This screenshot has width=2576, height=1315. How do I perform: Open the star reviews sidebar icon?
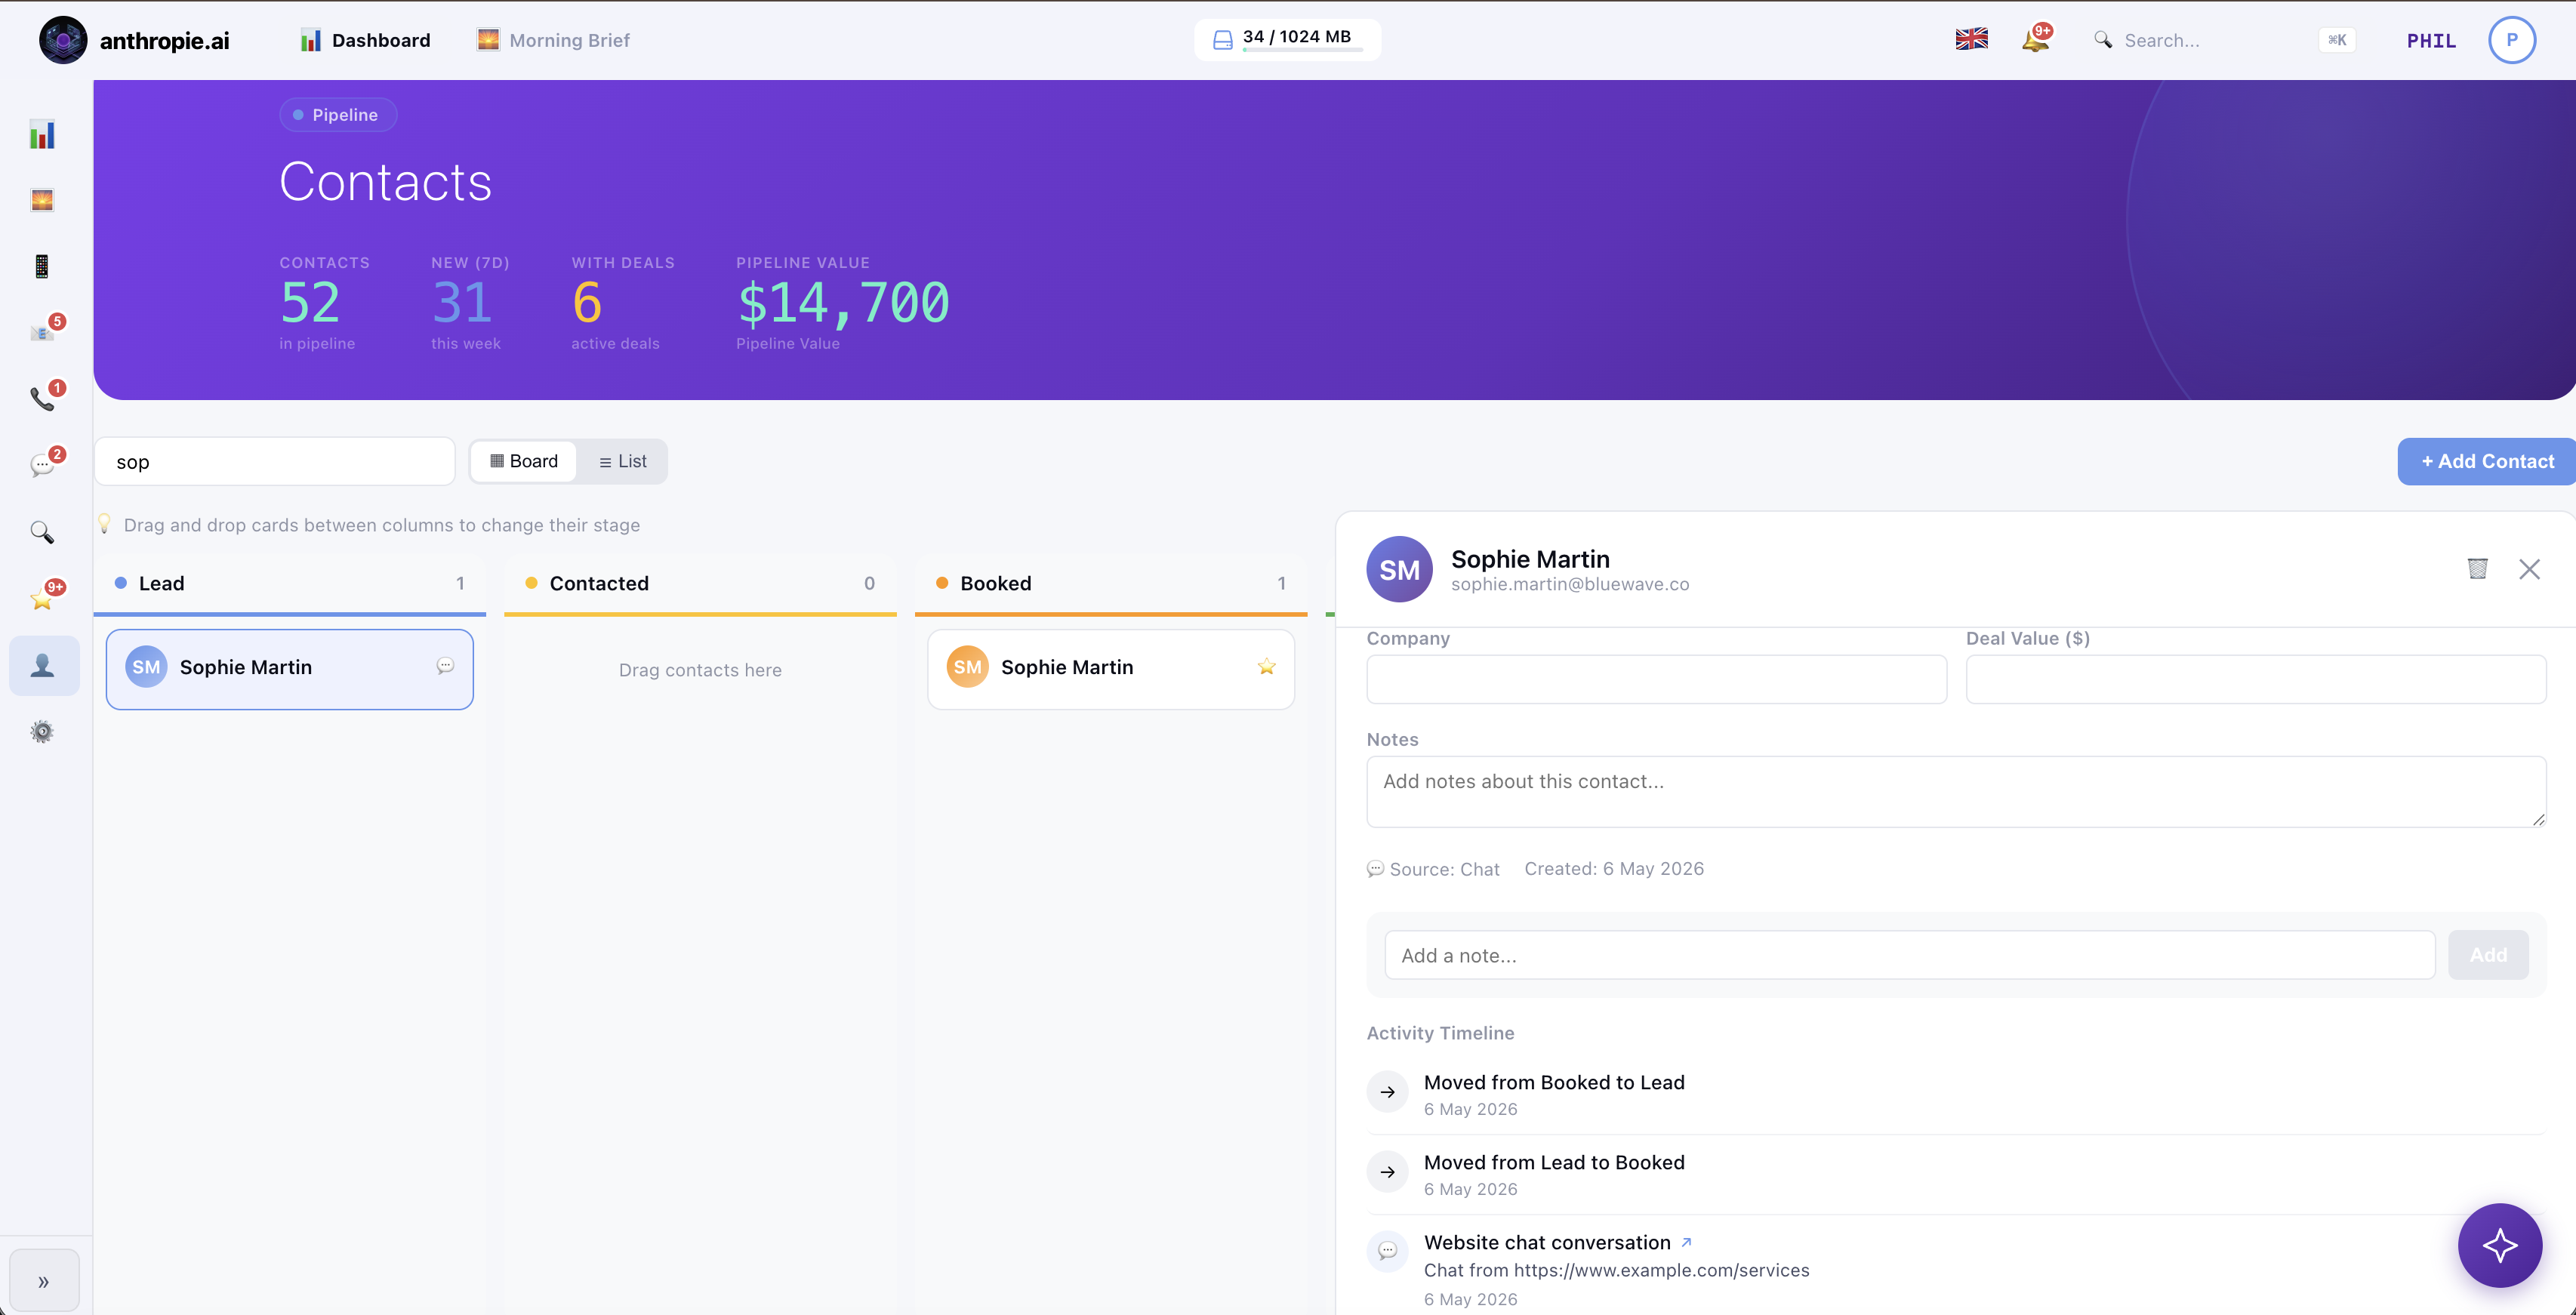point(42,598)
